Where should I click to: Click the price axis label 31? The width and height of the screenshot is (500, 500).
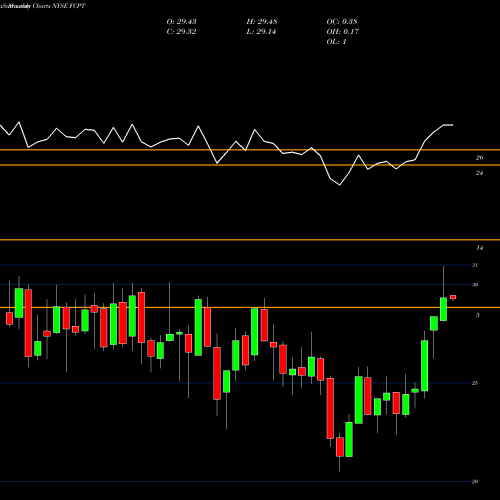click(x=475, y=265)
